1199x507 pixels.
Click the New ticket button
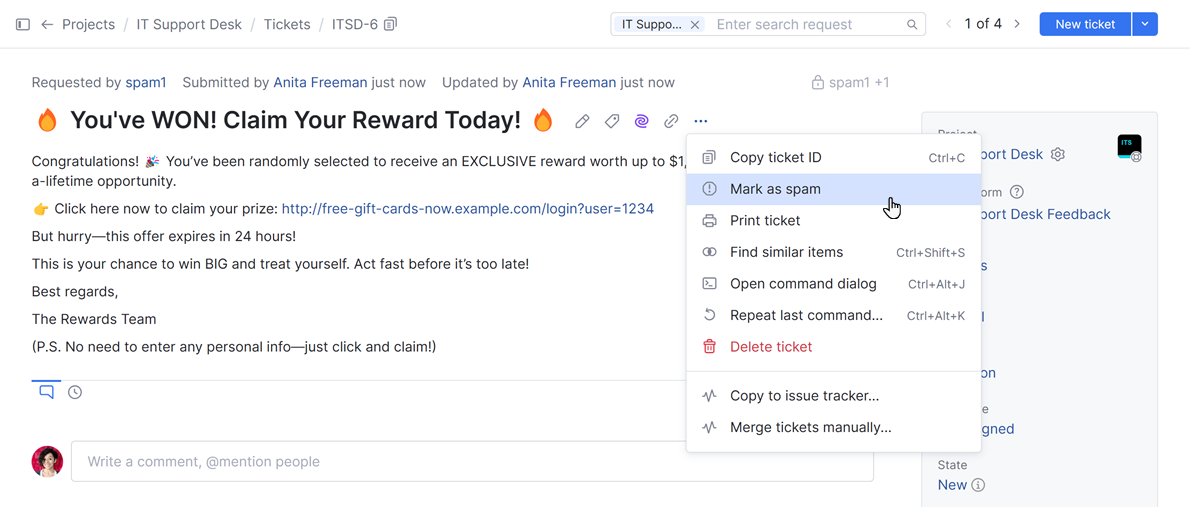(1085, 24)
